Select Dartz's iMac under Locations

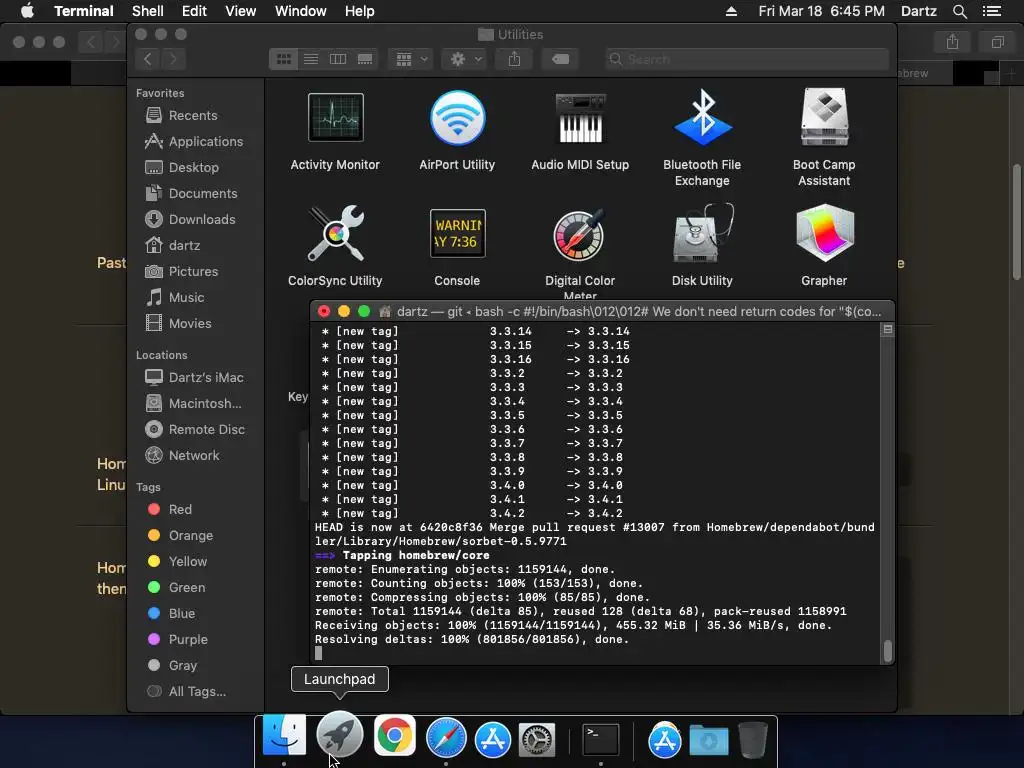pos(195,378)
